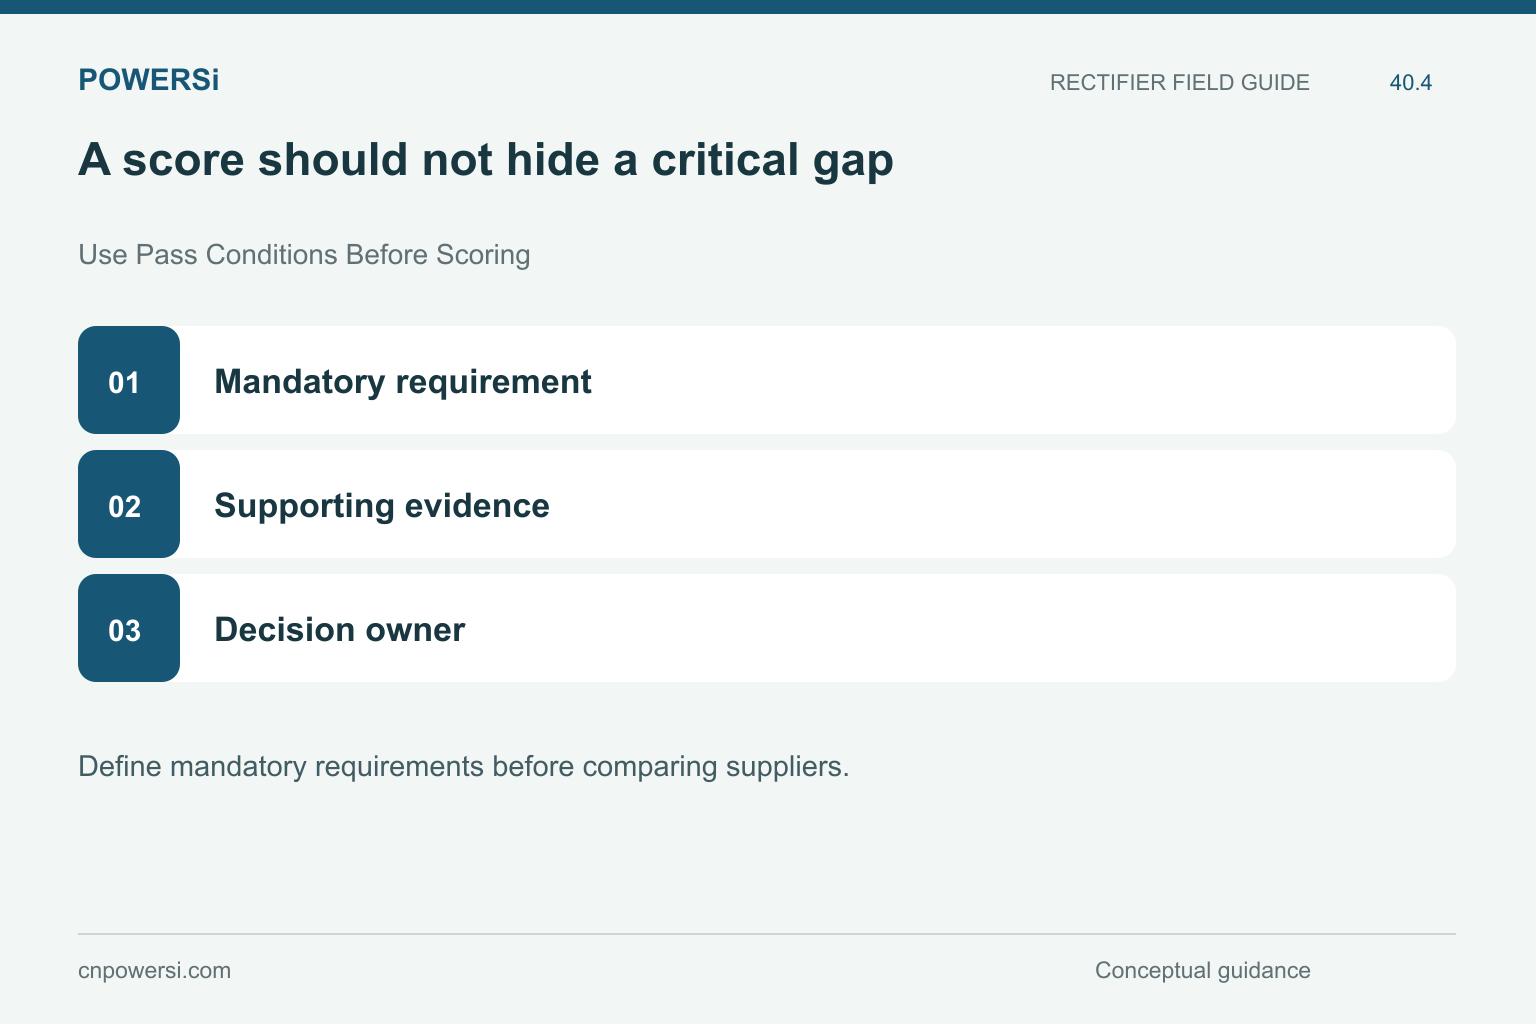Click the 02 number badge
This screenshot has width=1536, height=1024.
pyautogui.click(x=129, y=504)
